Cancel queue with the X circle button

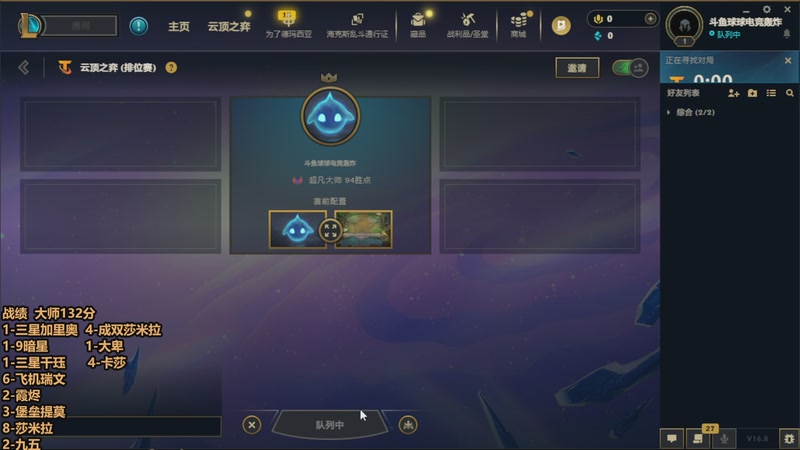(x=252, y=424)
